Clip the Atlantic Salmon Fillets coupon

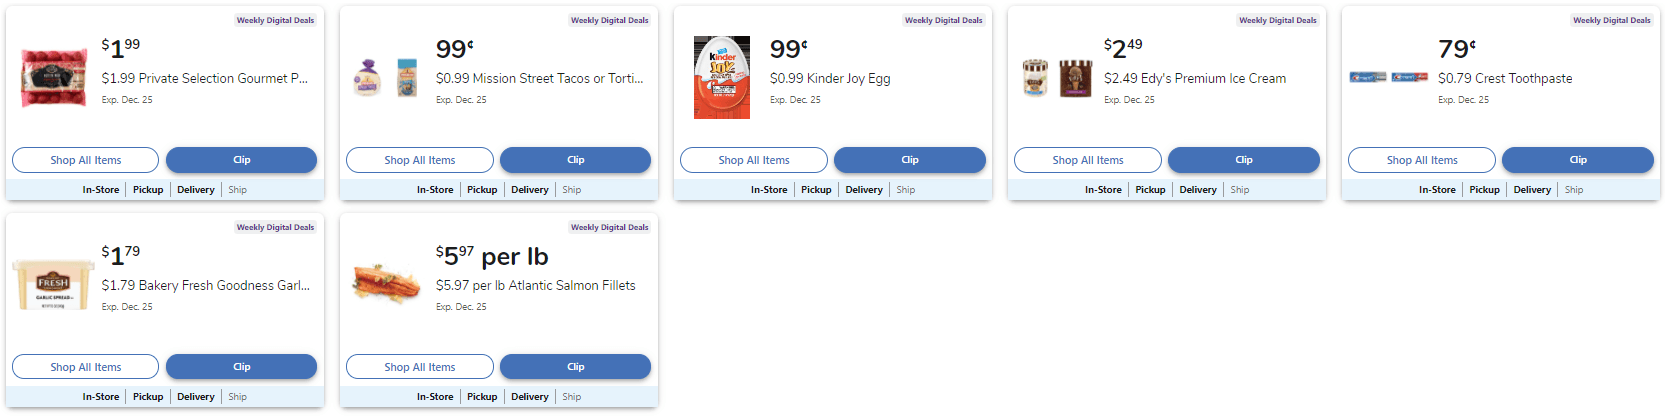[575, 367]
